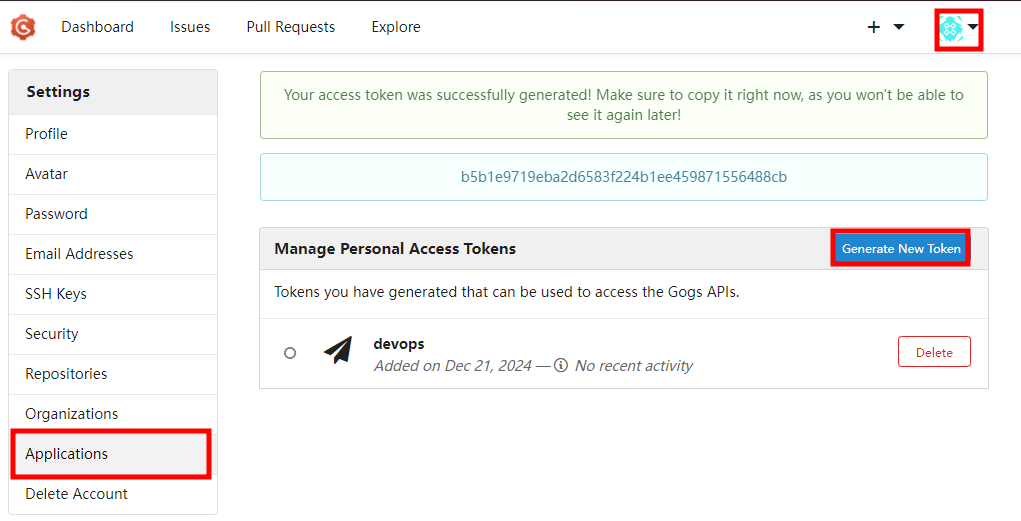Viewport: 1021px width, 521px height.
Task: Open Explore in the navigation bar
Action: coord(396,27)
